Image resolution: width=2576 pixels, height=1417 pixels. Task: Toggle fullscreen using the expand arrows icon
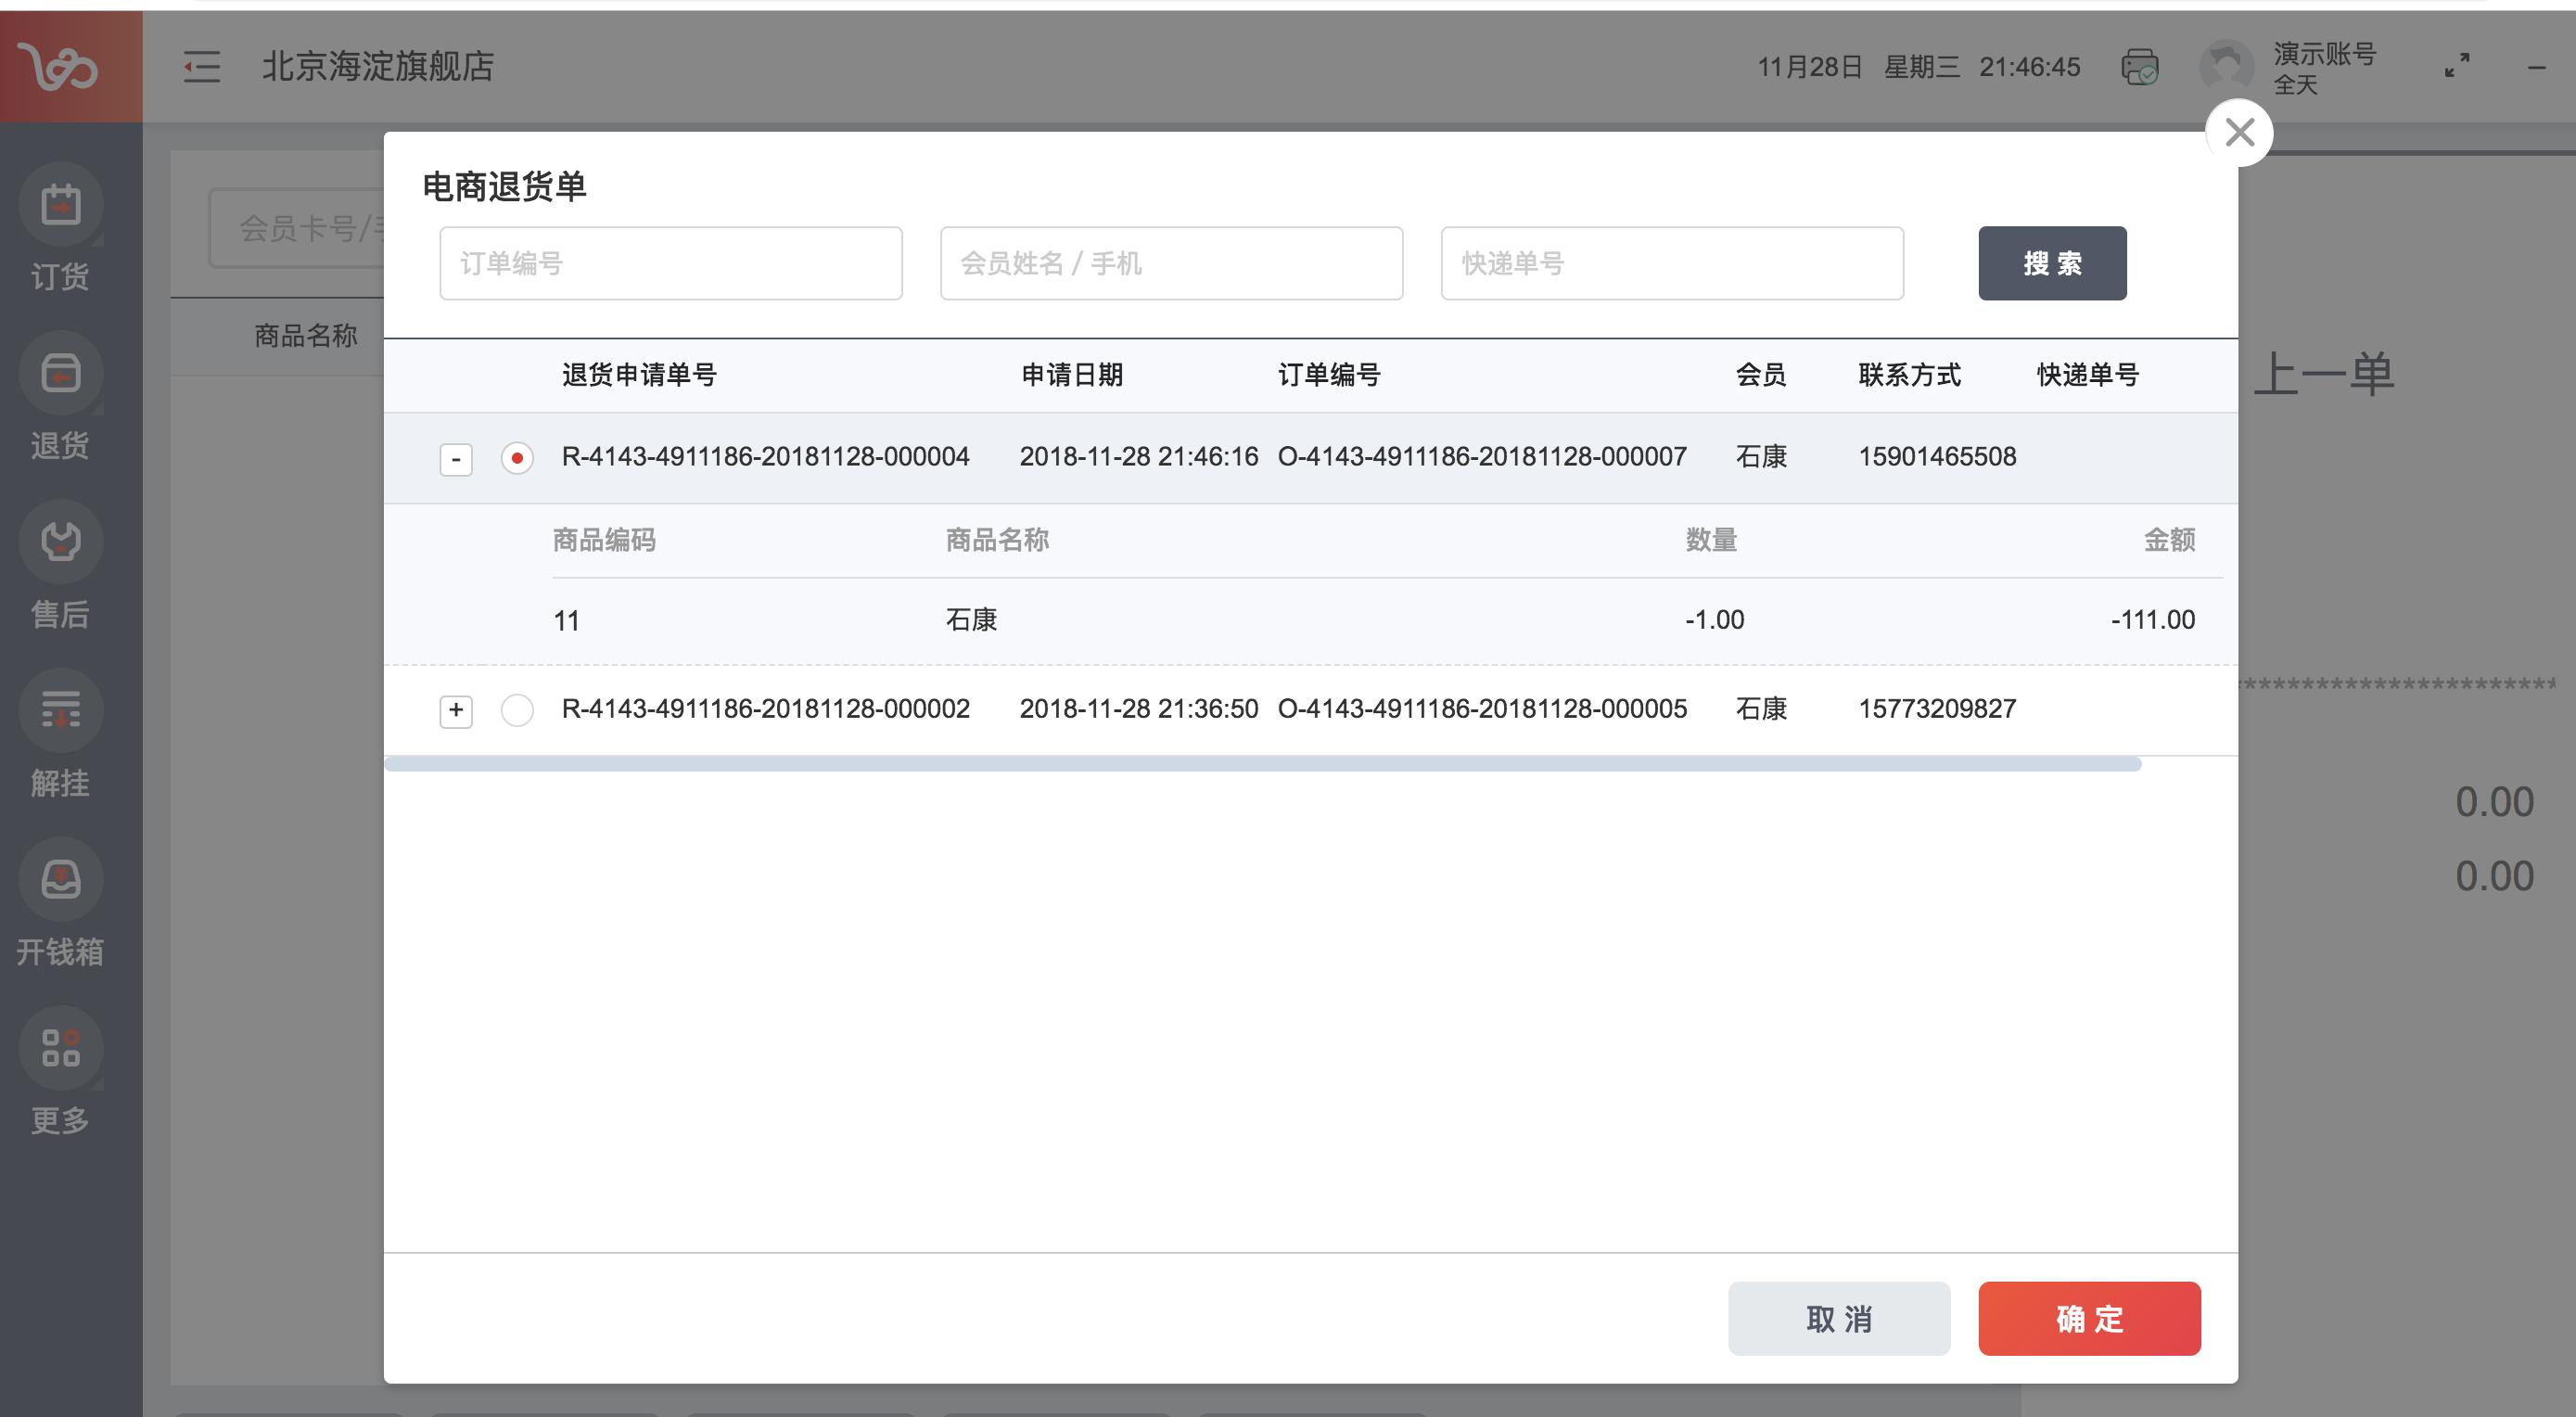2456,66
